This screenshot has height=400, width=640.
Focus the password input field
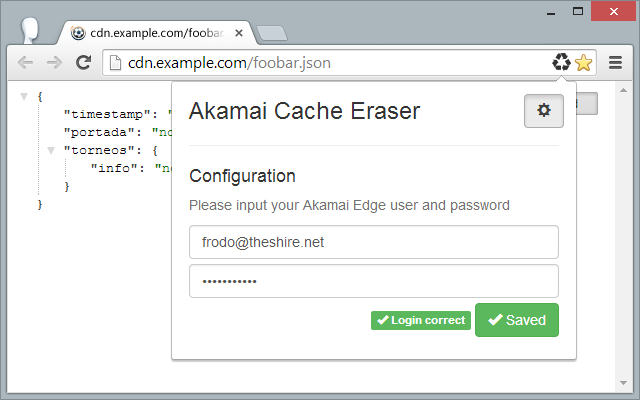coord(374,281)
